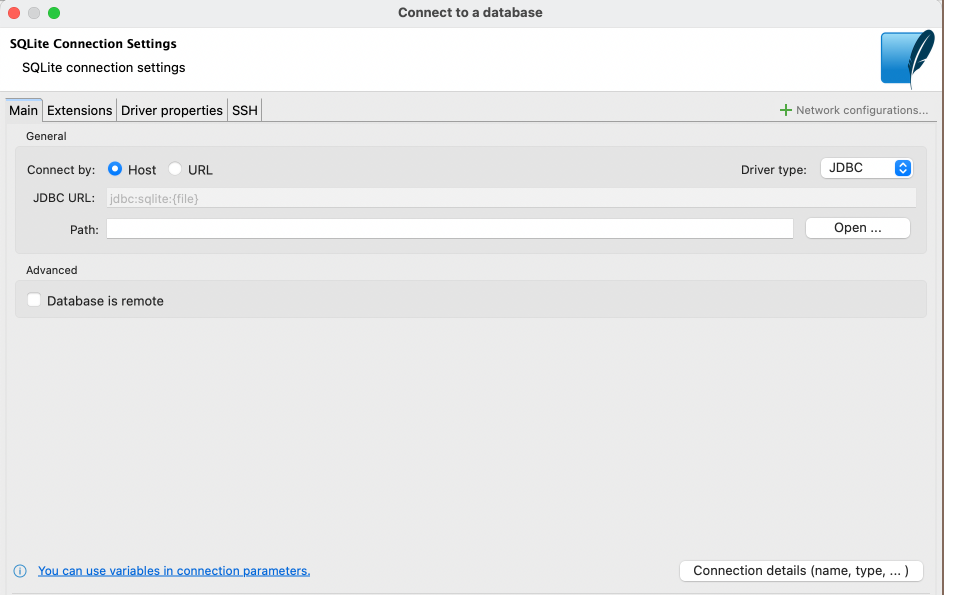Close the Connect to a database window
This screenshot has width=957, height=595.
[14, 13]
